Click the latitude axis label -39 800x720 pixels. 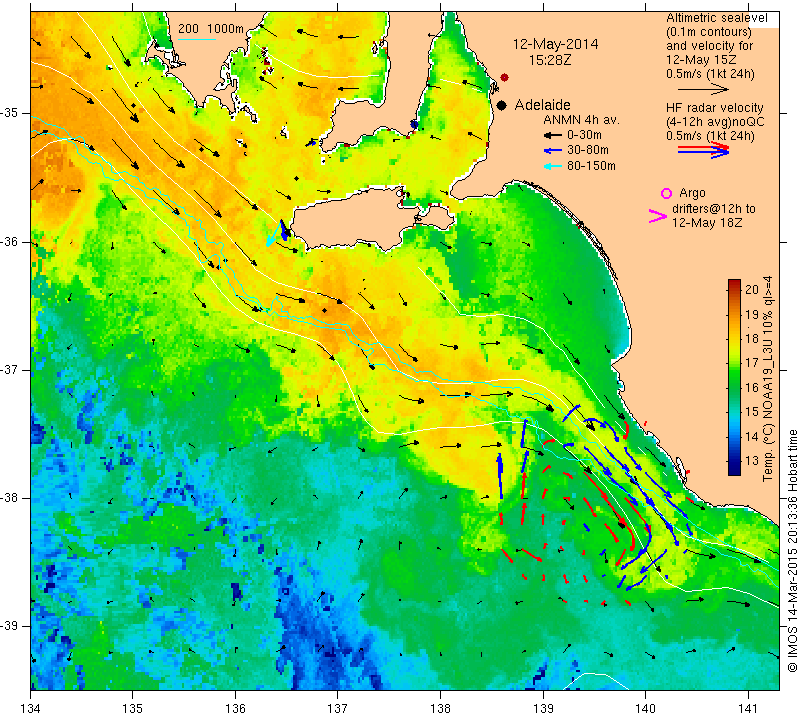[9, 626]
